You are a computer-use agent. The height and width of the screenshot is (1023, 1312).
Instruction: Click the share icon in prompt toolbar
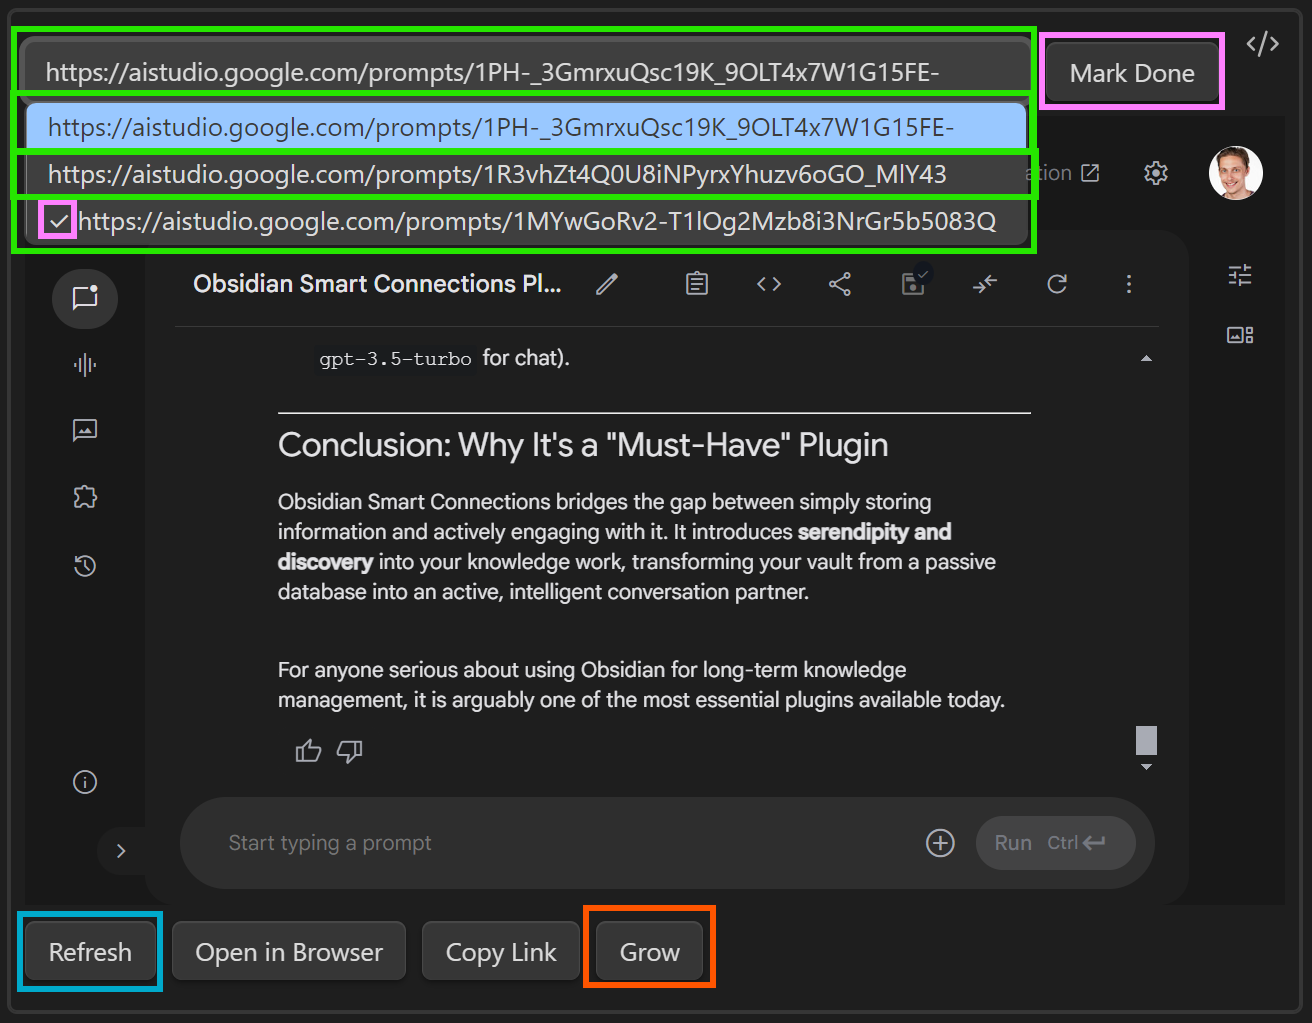840,285
